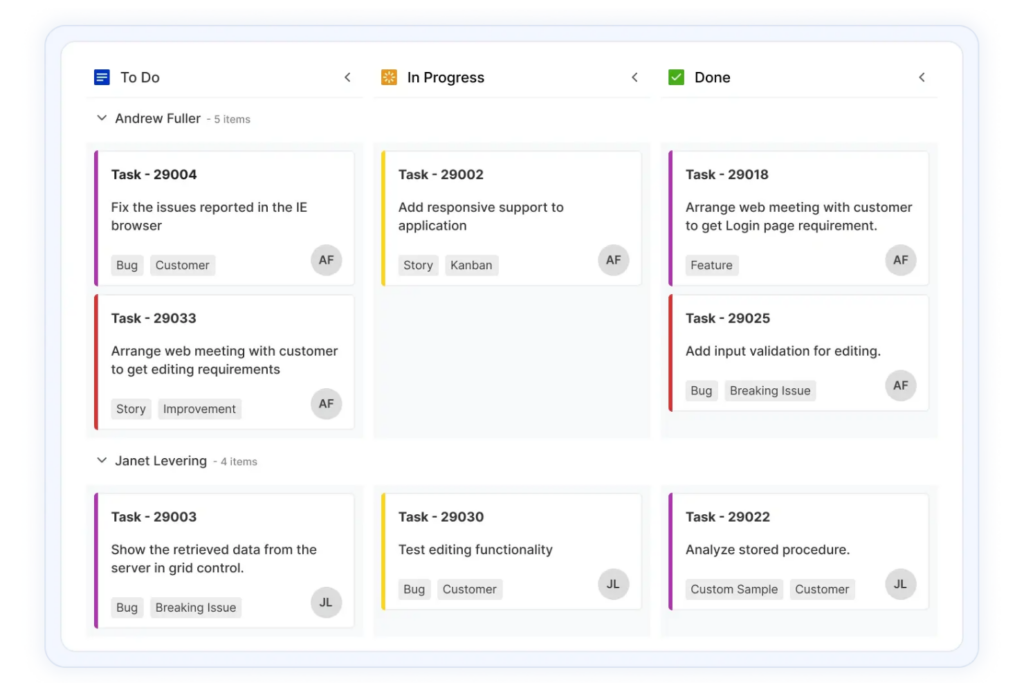Click the Customer tag on Task 29030
This screenshot has height=683, width=1024.
[x=470, y=589]
